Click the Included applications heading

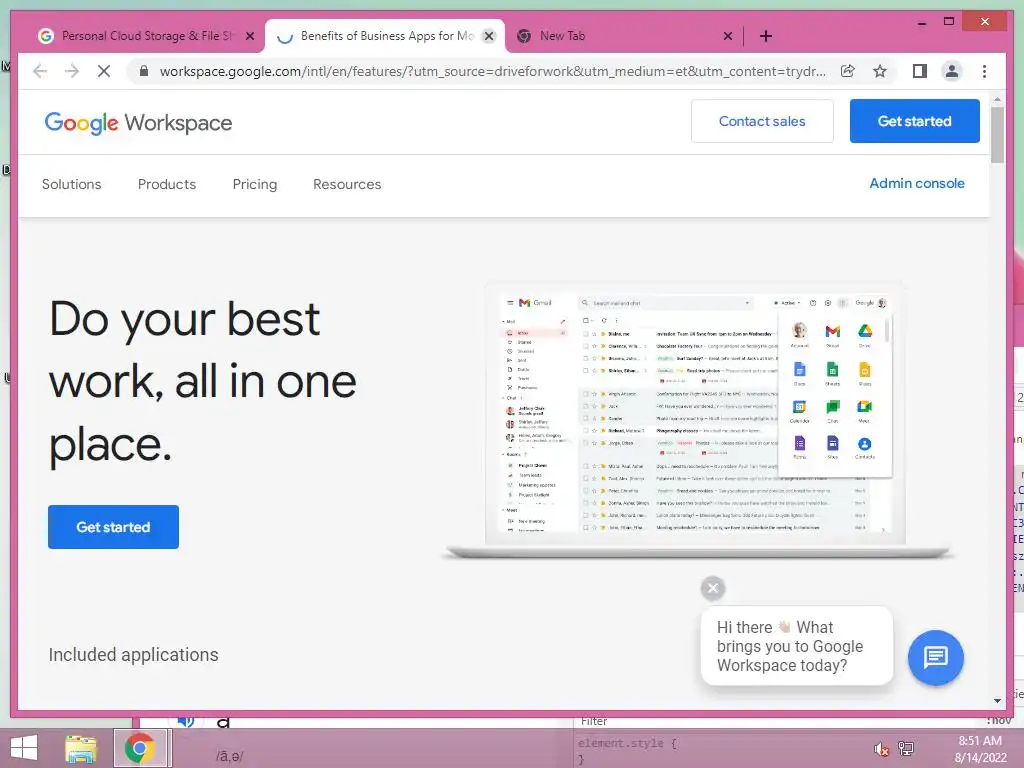(133, 655)
